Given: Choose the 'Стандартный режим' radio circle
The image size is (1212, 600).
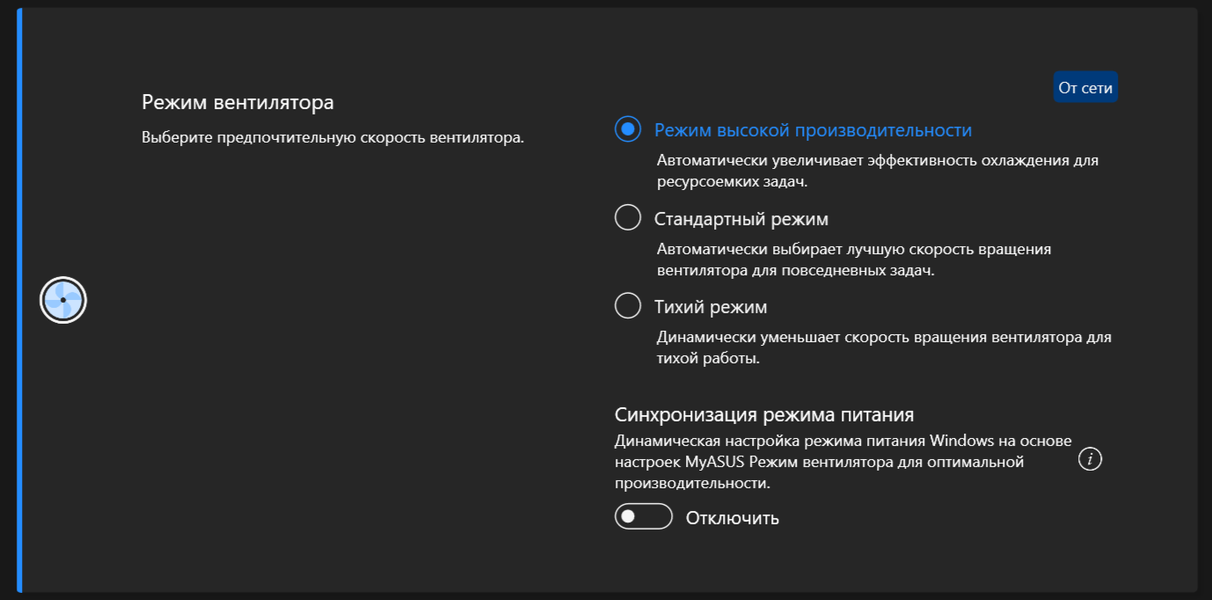Looking at the screenshot, I should pyautogui.click(x=628, y=218).
